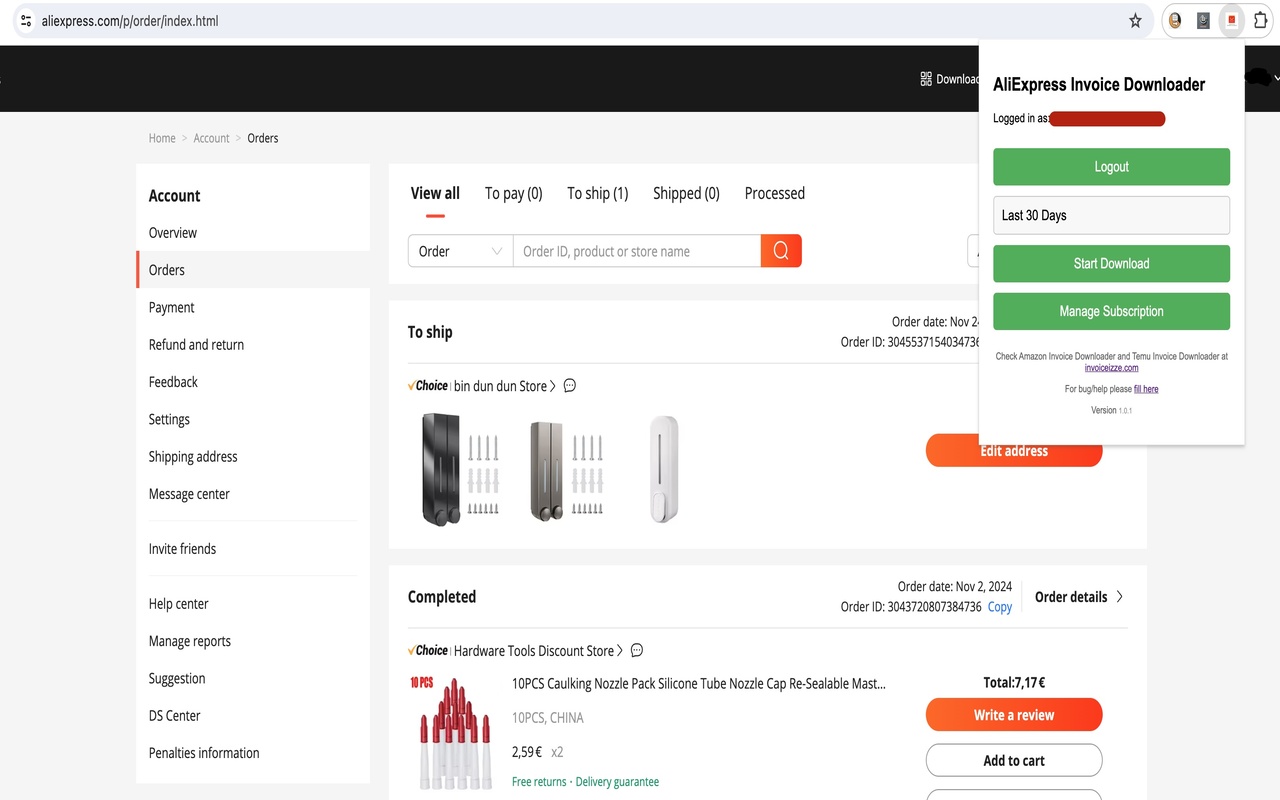This screenshot has width=1280, height=800.
Task: Click the AliExpress Invoice Downloader extension icon
Action: 1232,20
